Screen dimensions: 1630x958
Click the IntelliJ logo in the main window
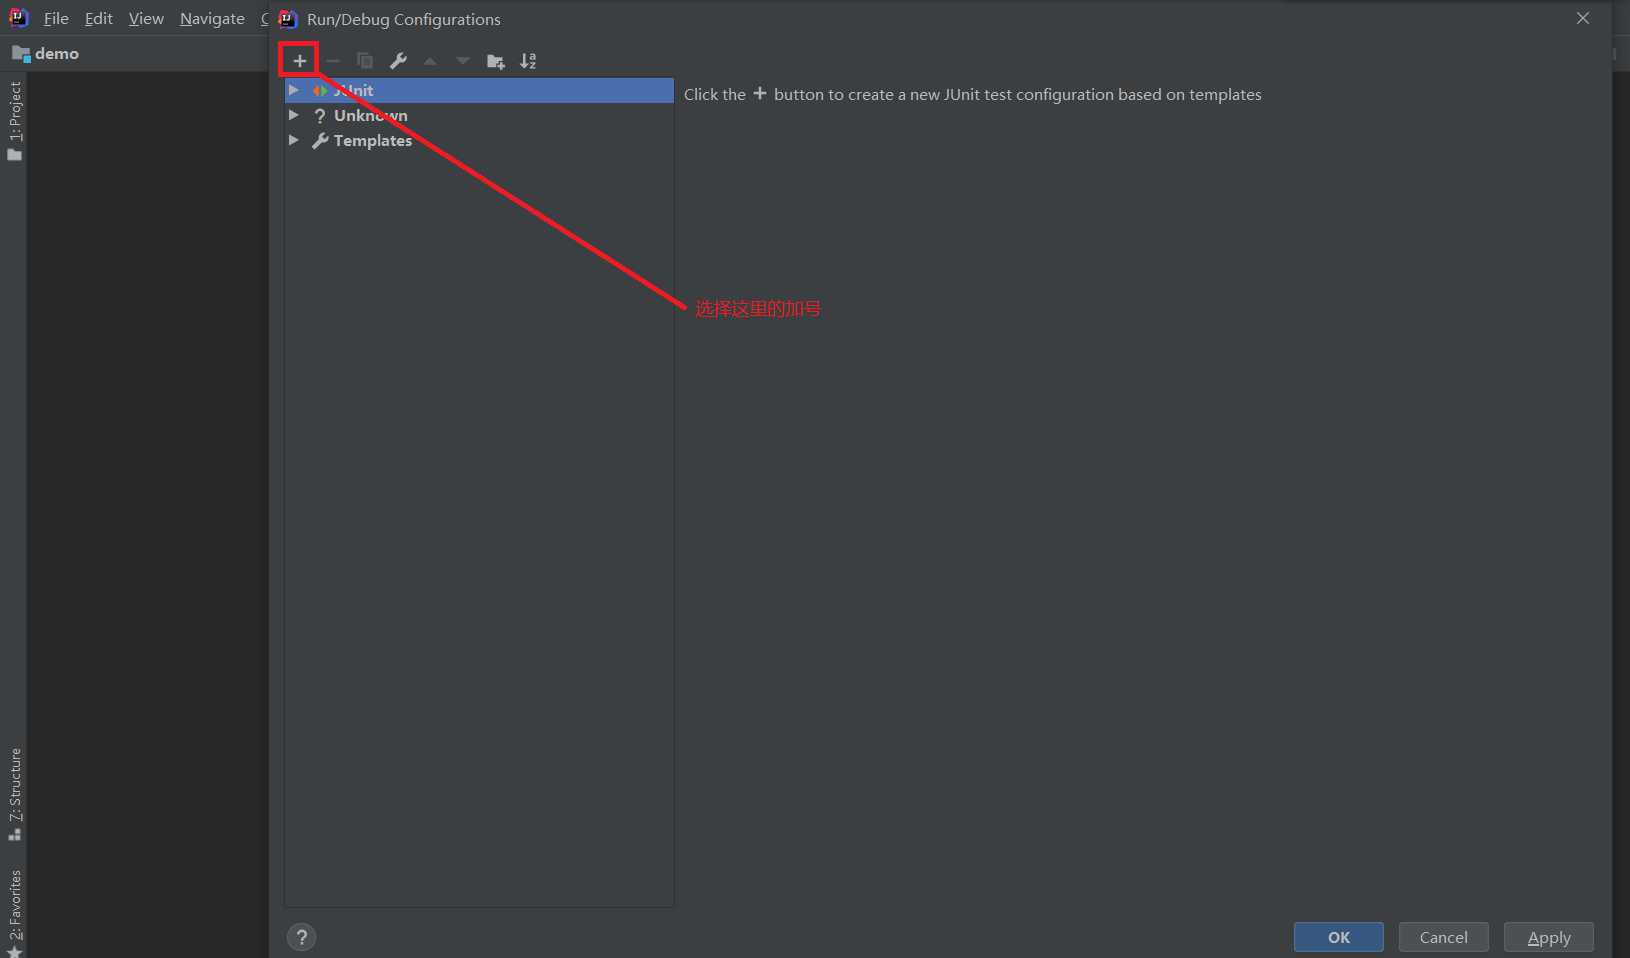pyautogui.click(x=19, y=18)
